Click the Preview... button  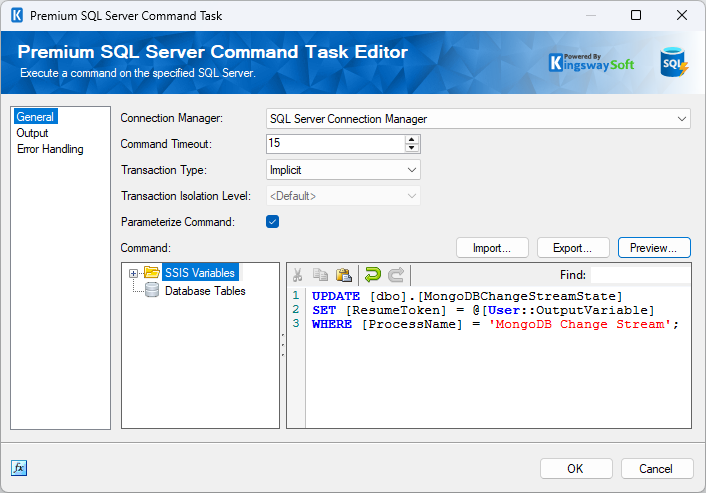click(x=654, y=248)
